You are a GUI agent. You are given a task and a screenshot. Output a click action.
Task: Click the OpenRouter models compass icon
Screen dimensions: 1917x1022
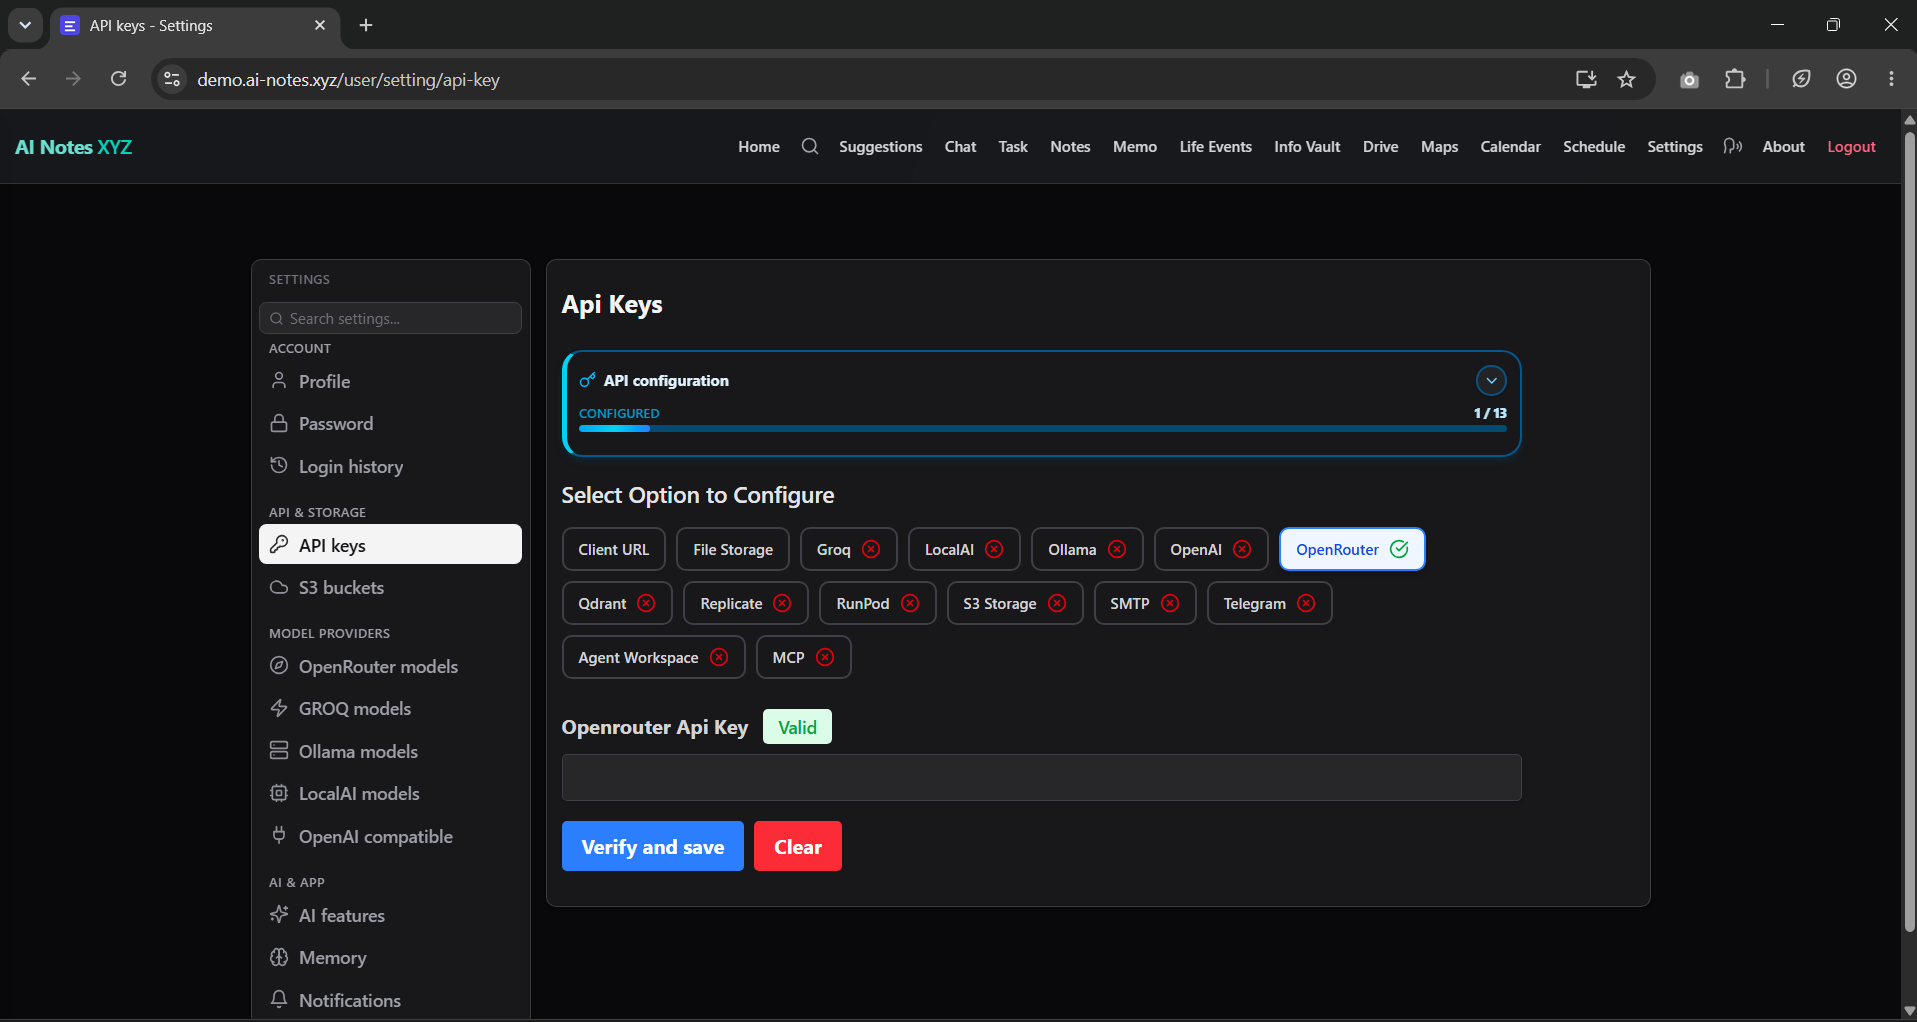click(279, 666)
